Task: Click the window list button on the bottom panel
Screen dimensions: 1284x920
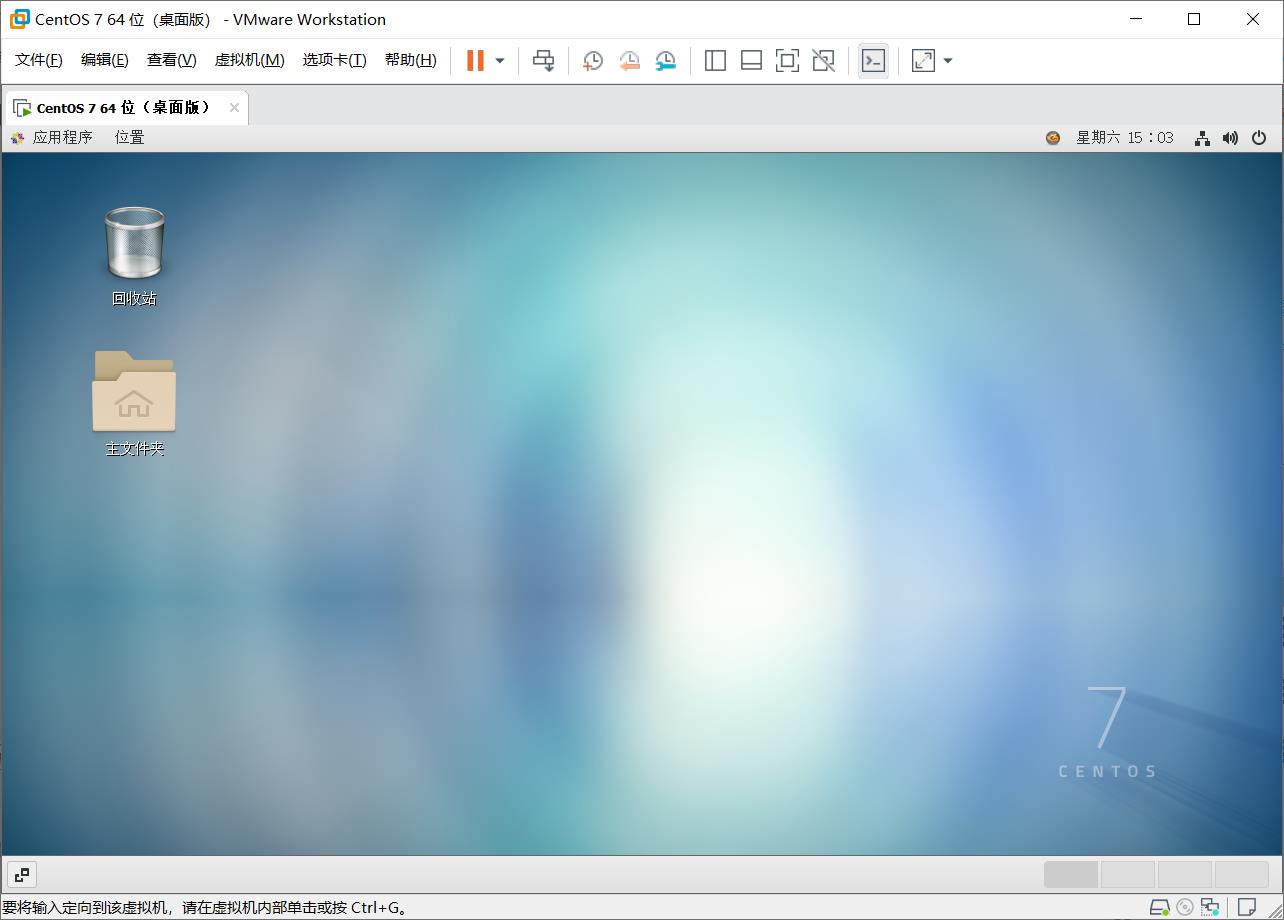Action: (x=22, y=875)
